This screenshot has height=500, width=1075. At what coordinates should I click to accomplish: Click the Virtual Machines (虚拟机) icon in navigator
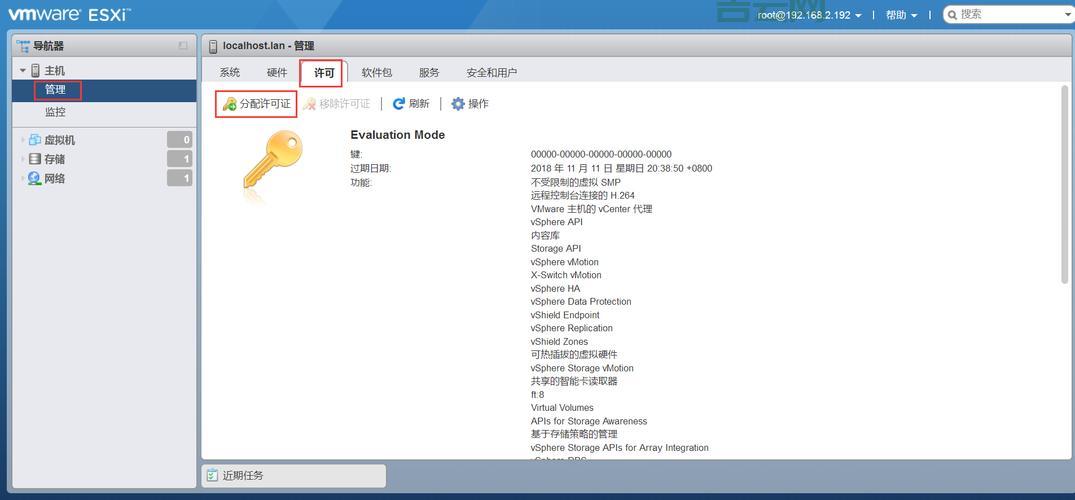(x=35, y=140)
